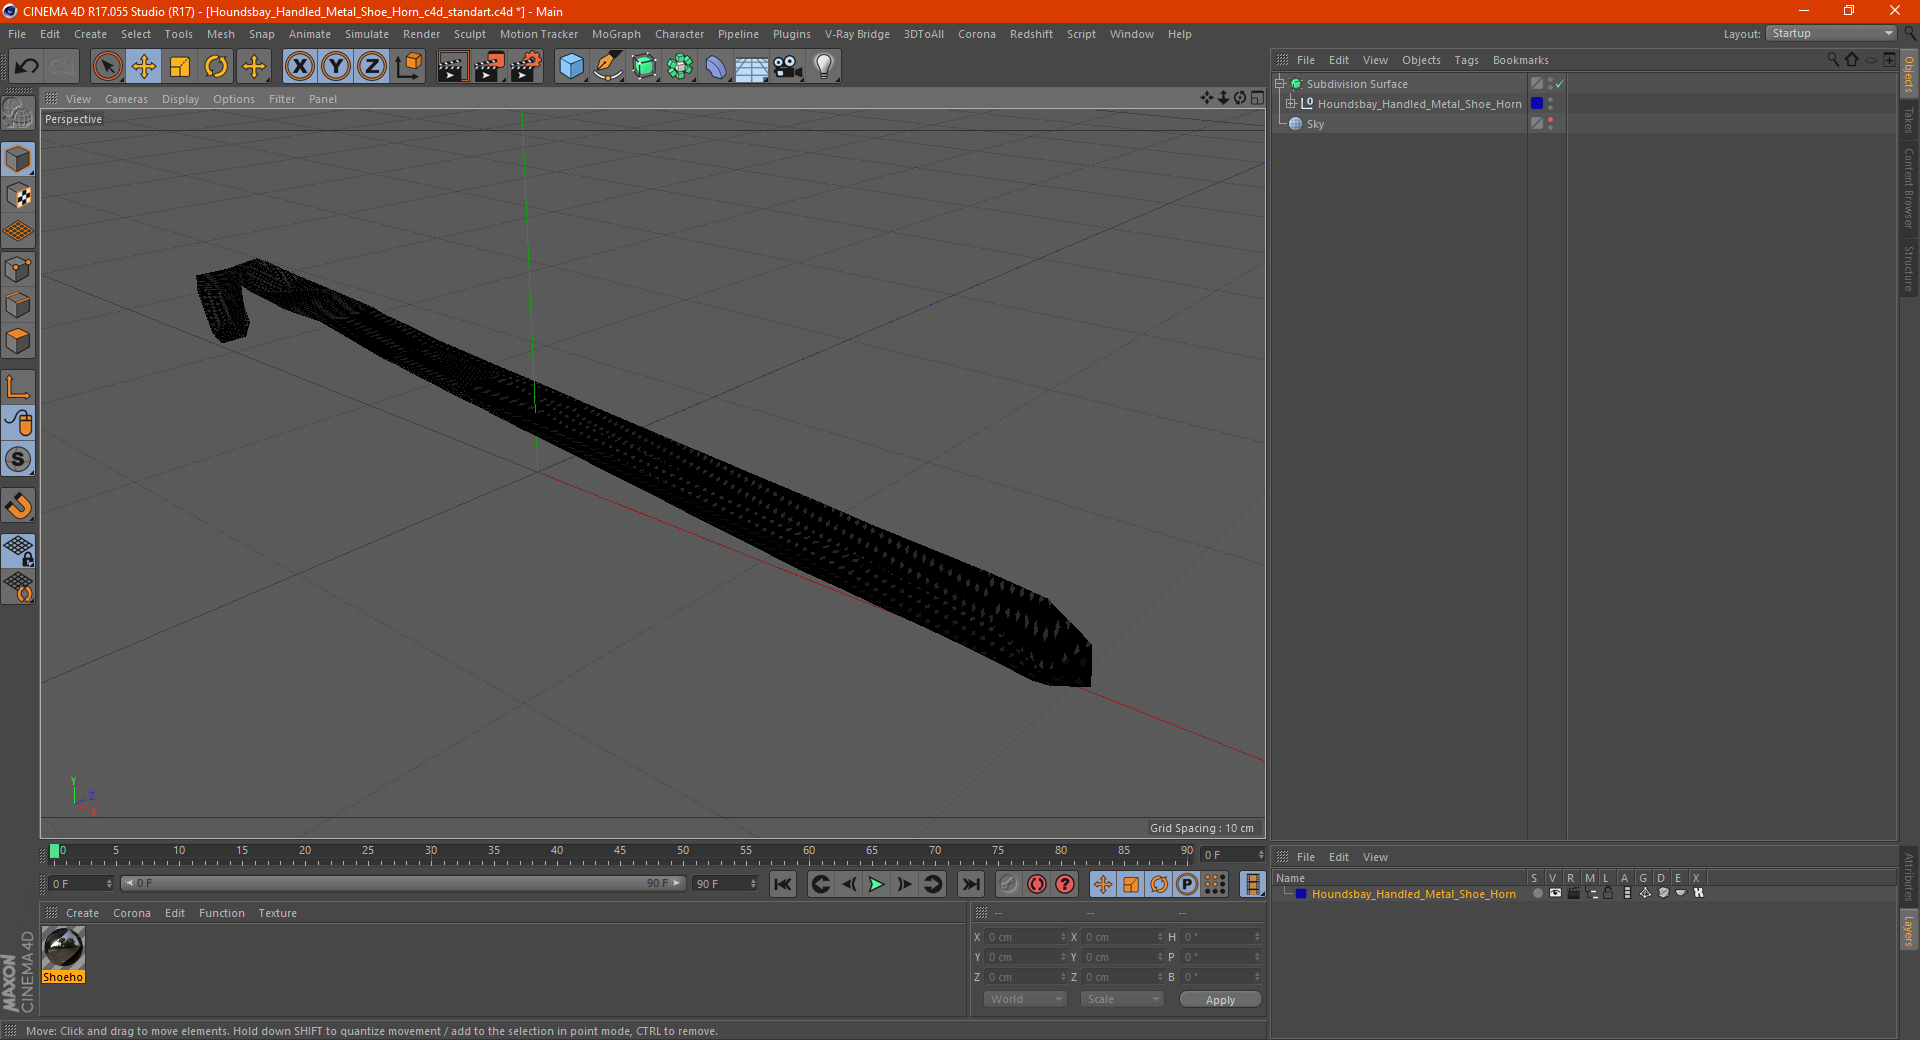Switch to Edges mode
Screen dimensions: 1920x1040
[x=18, y=305]
